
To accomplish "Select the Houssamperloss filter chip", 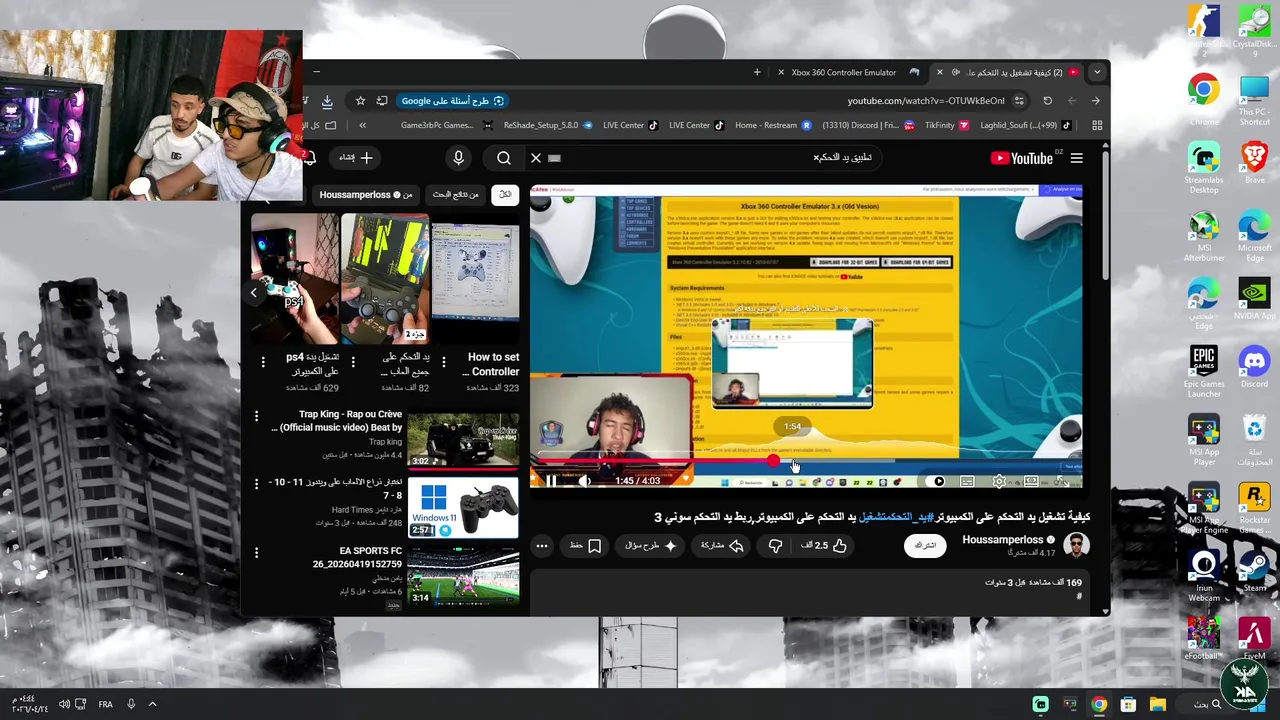I will (366, 194).
